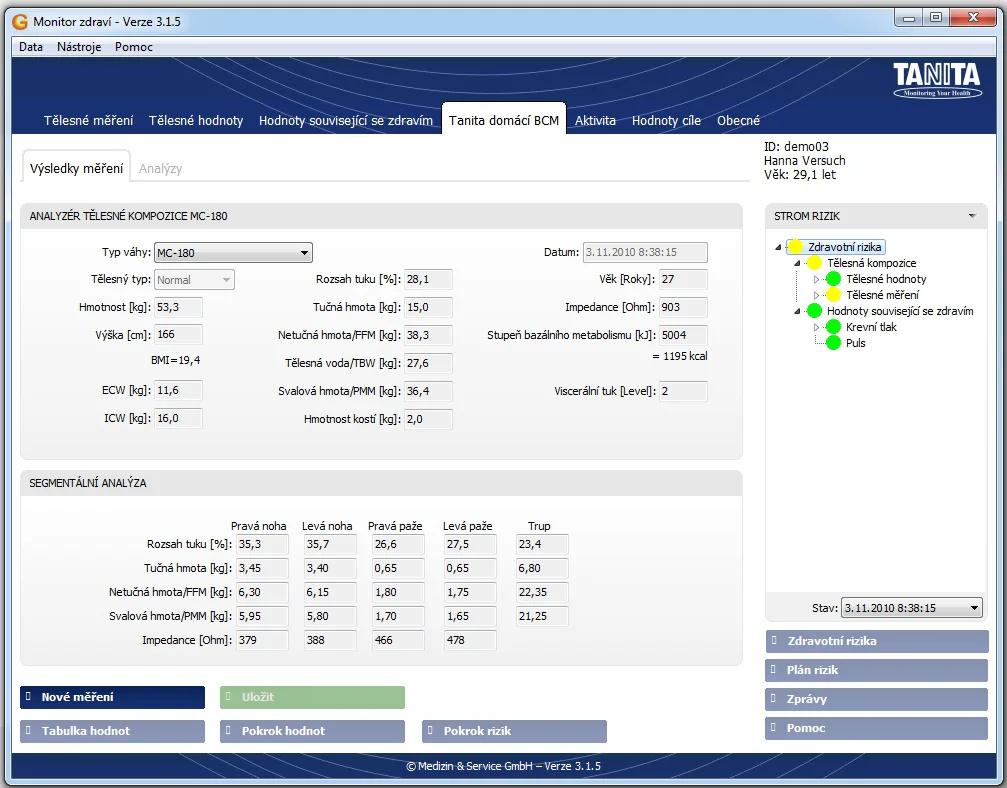Expand the Krevní tlak tree node
Screen dimensions: 1007x788
817,327
